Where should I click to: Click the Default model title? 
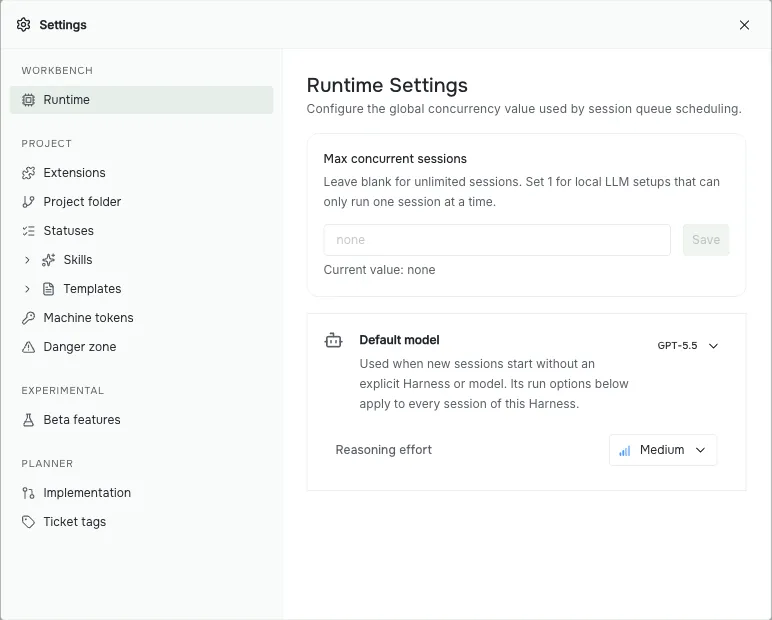[399, 340]
